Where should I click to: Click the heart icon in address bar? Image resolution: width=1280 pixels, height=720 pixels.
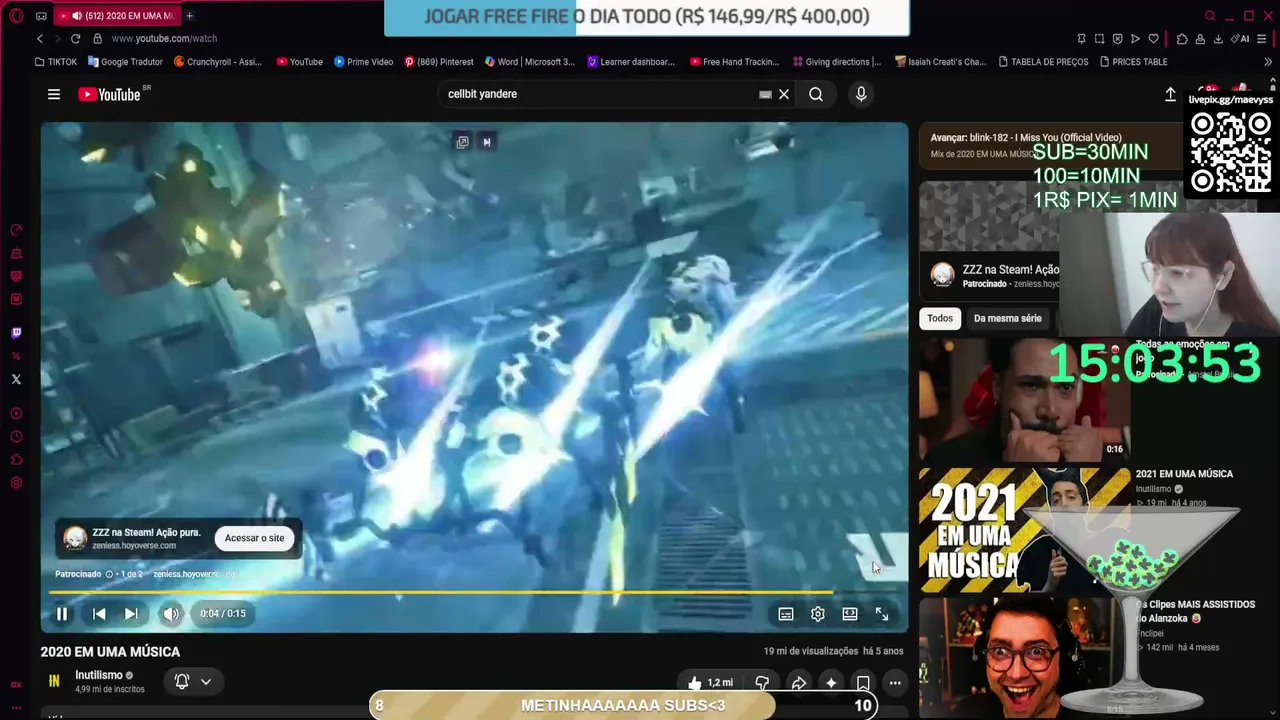point(1153,39)
